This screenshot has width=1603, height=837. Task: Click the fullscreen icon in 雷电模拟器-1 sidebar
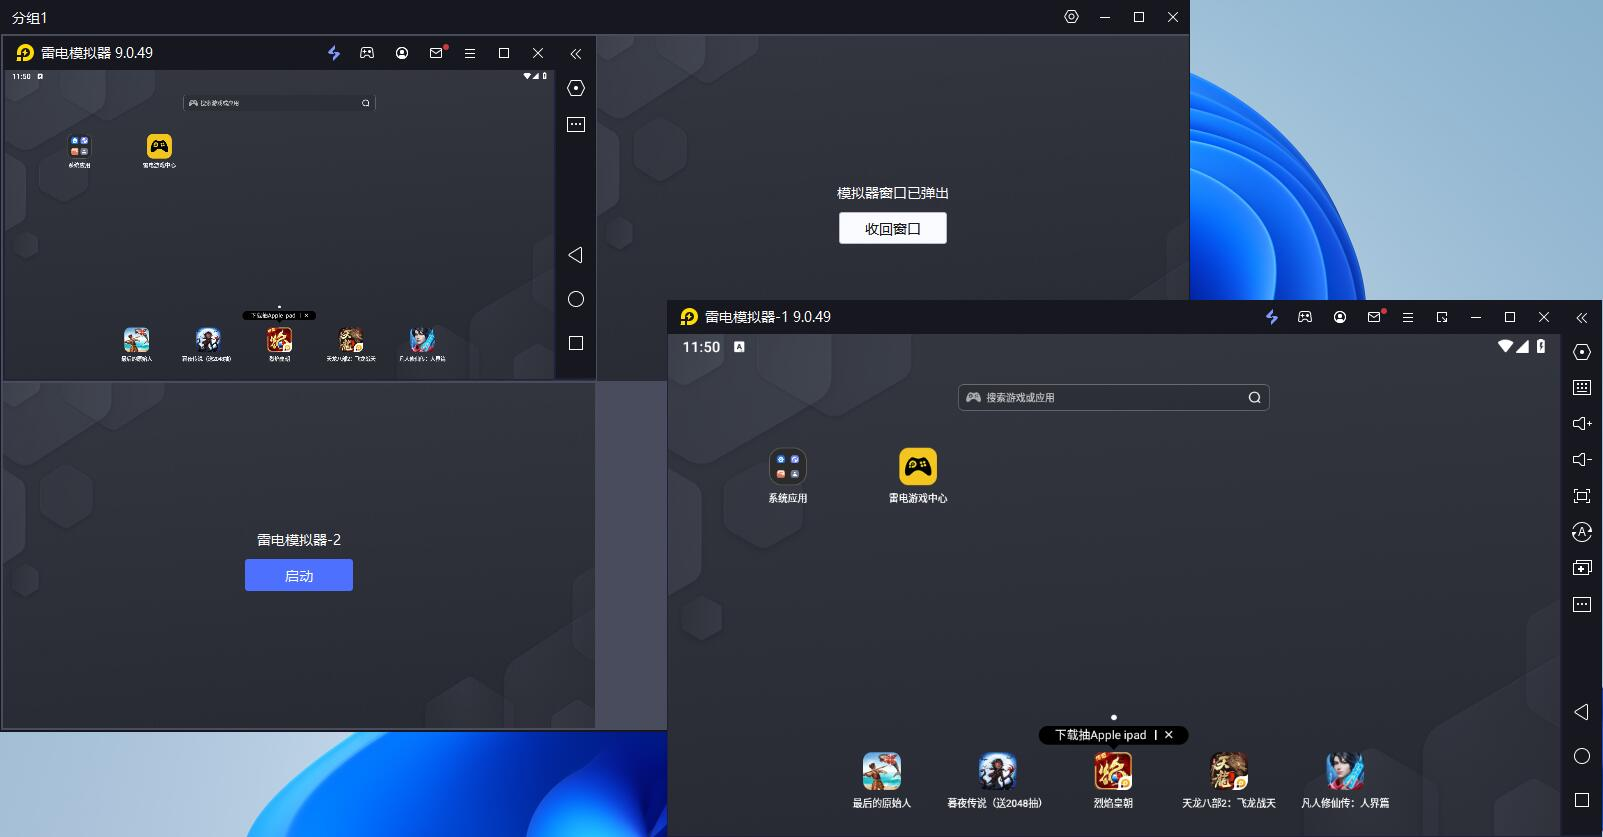pyautogui.click(x=1581, y=496)
